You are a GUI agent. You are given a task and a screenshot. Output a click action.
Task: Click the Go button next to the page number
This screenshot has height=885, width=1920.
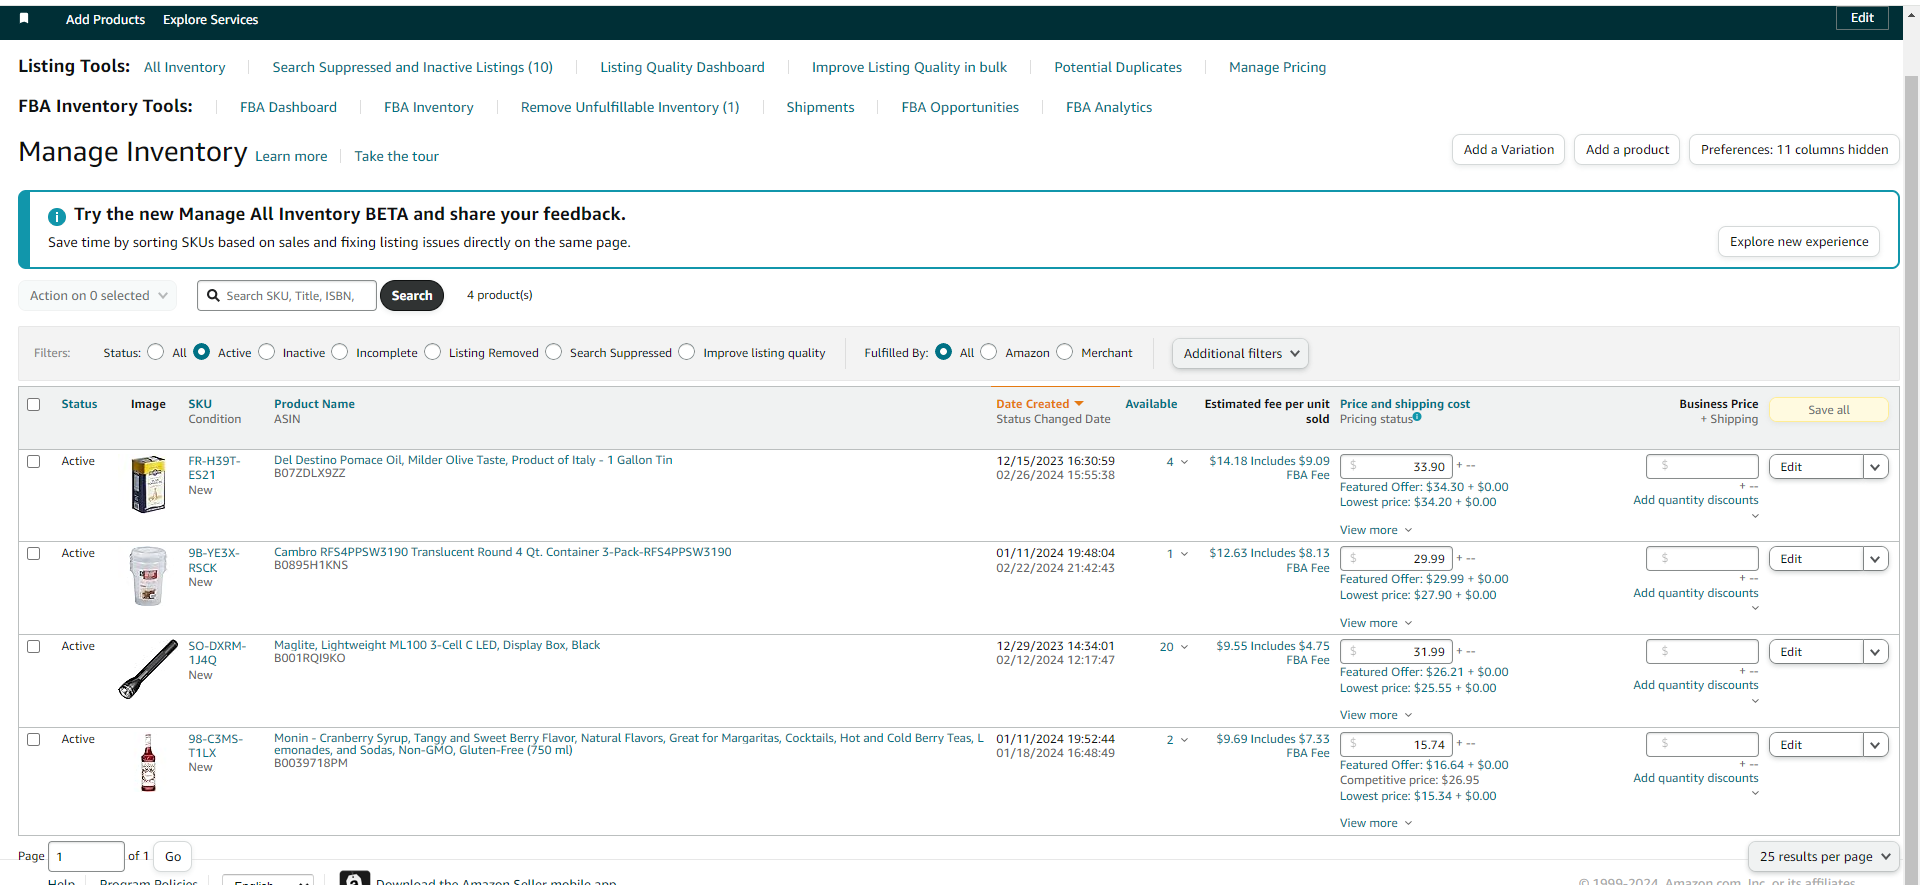173,857
